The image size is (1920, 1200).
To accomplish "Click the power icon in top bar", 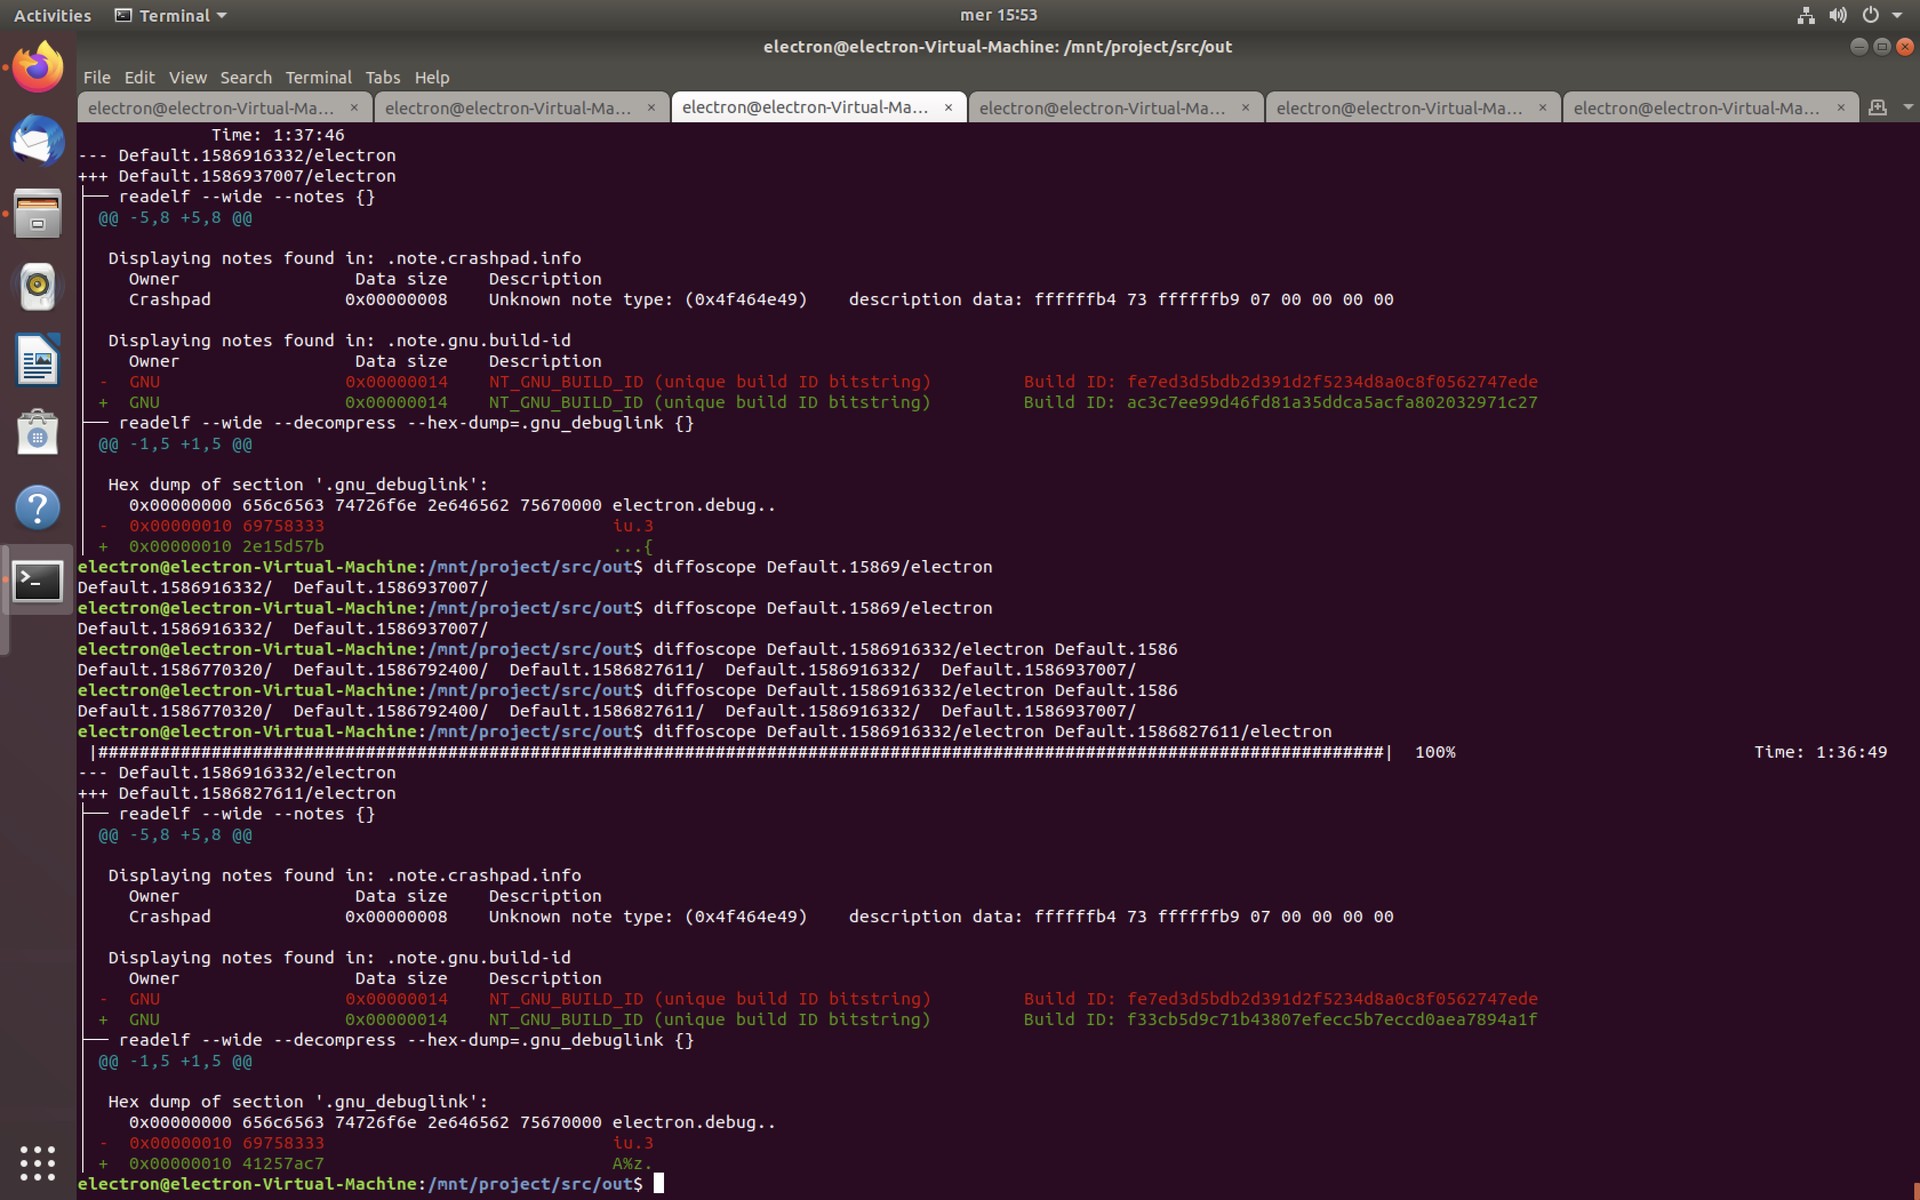I will (x=1870, y=15).
